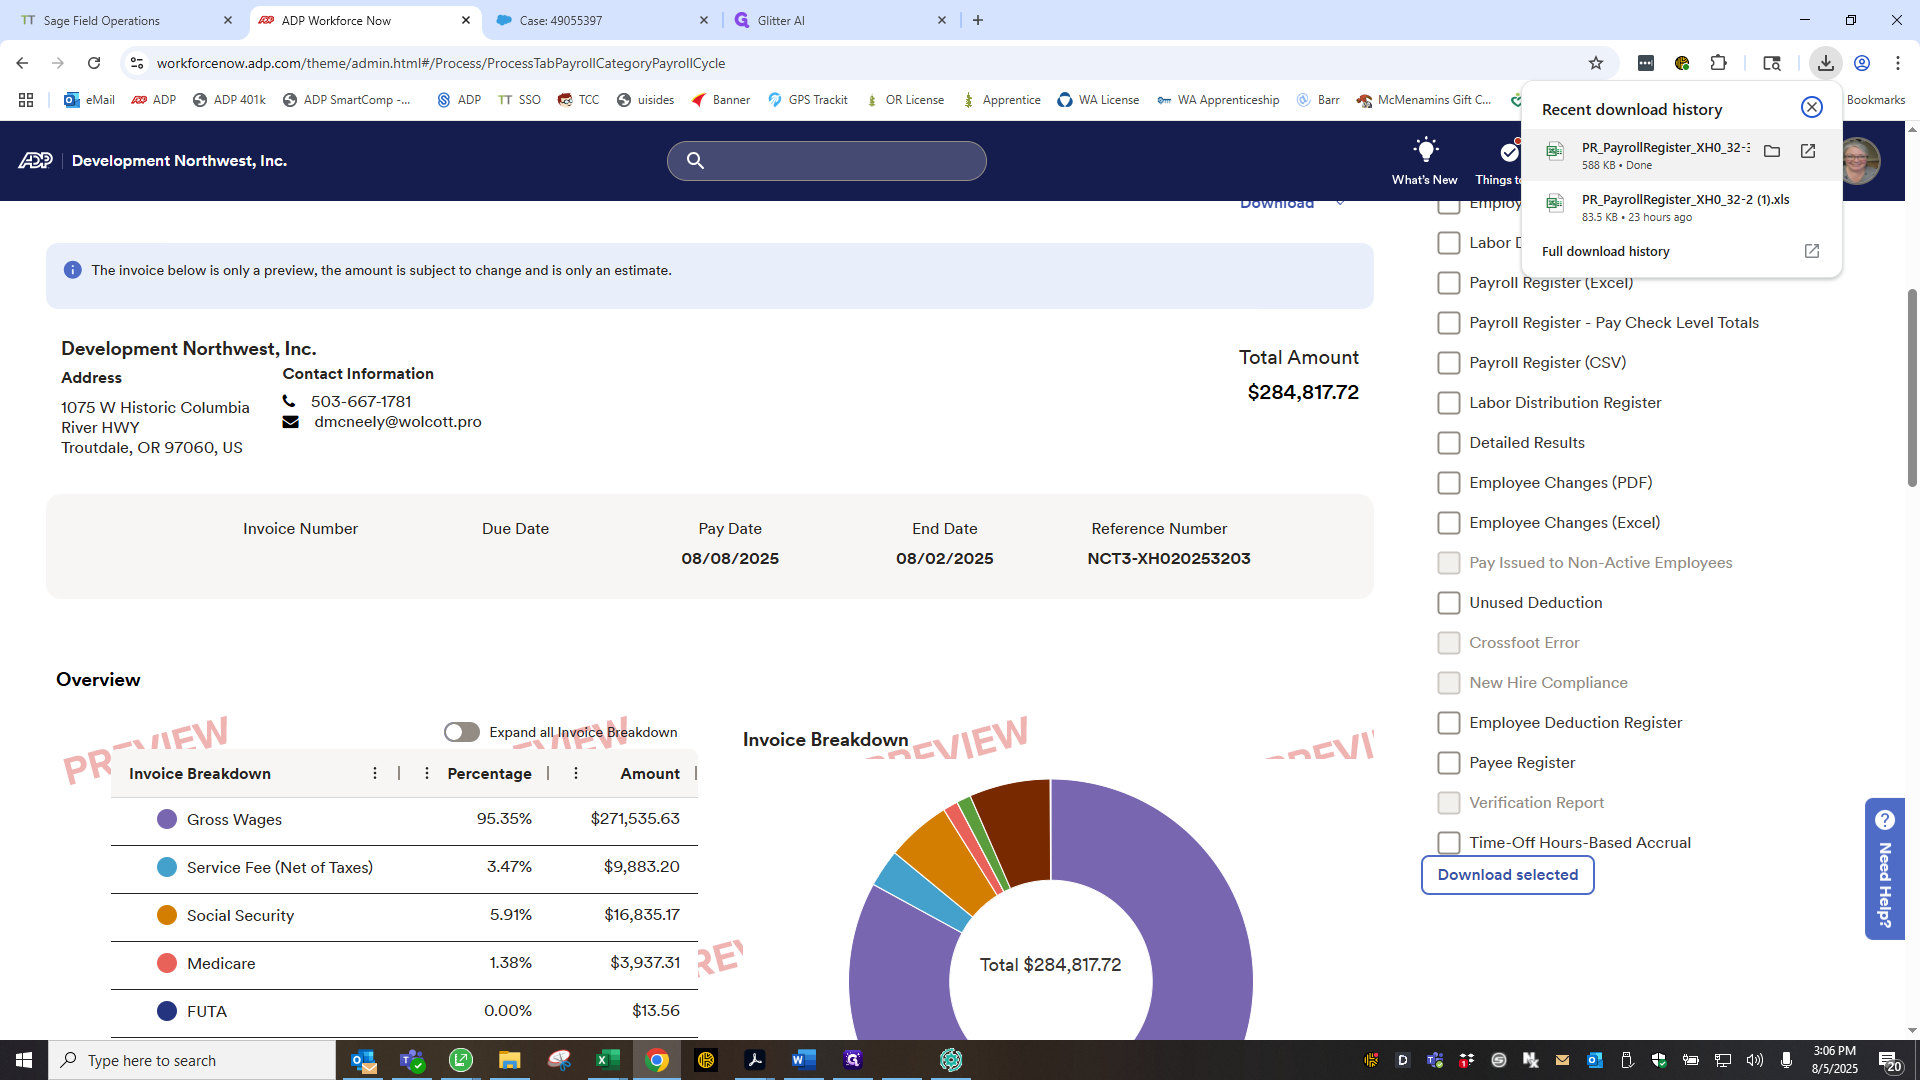Open File Explorer from the taskbar
The height and width of the screenshot is (1080, 1920).
coord(509,1060)
